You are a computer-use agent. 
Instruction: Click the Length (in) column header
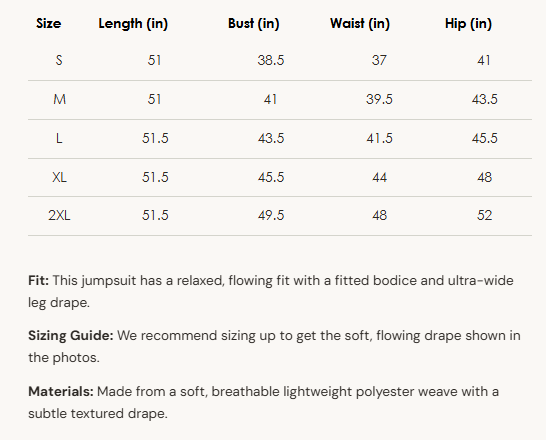tap(133, 24)
